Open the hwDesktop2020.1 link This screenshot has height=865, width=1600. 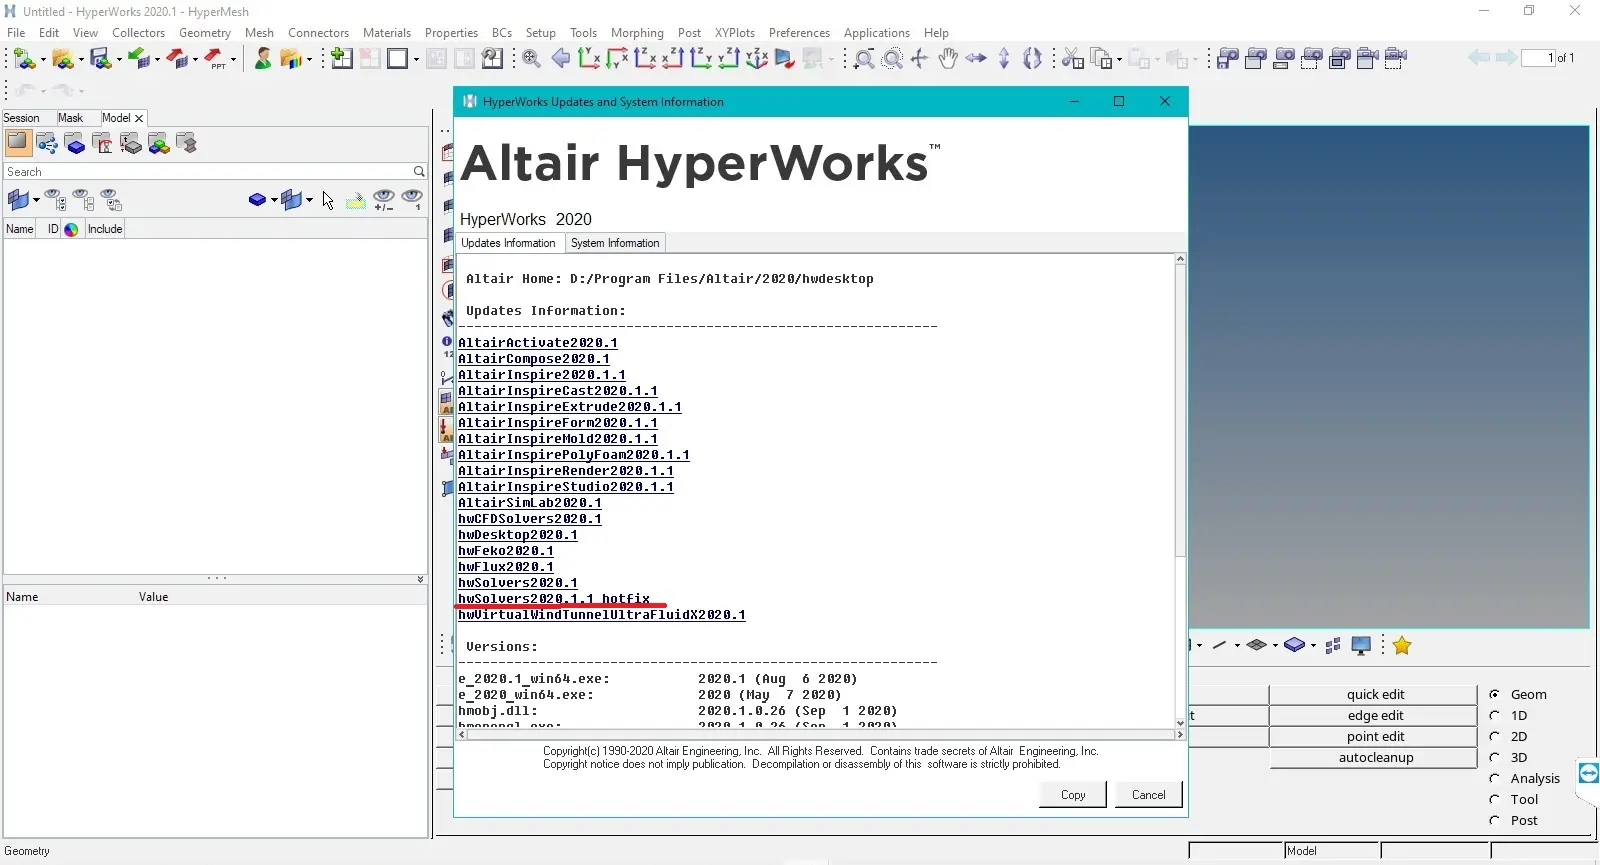pos(518,535)
